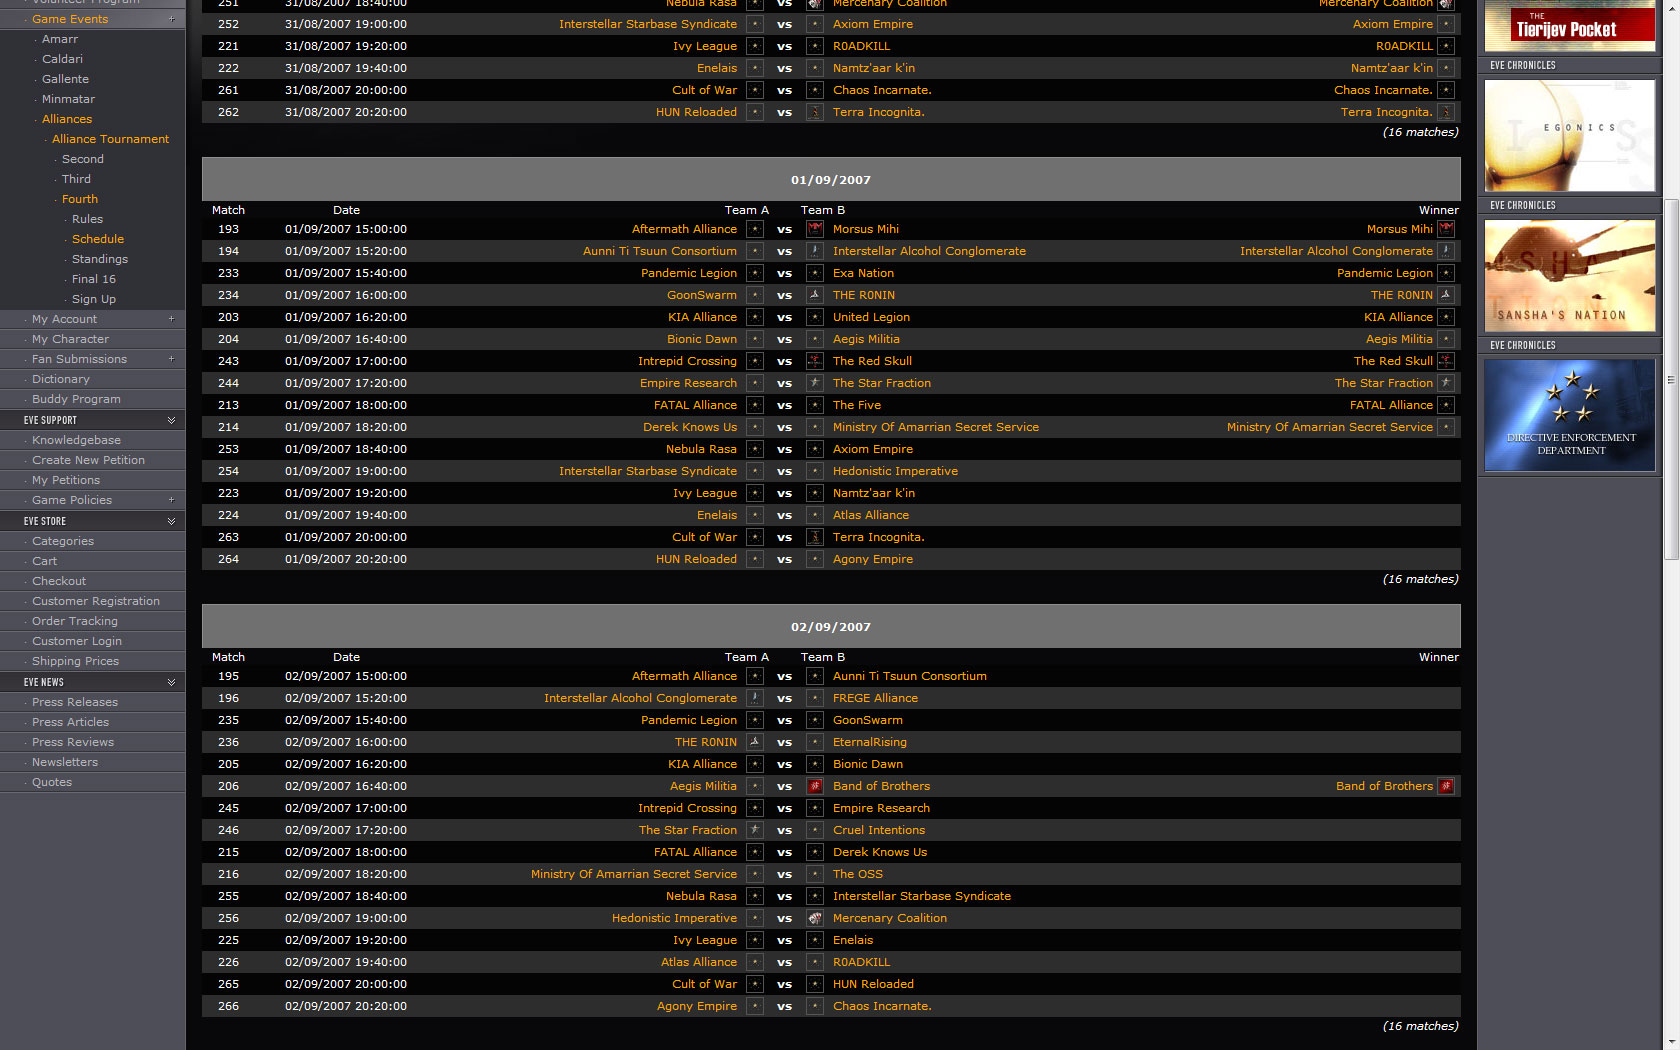Click the winner logo in match 193's row
The width and height of the screenshot is (1680, 1050).
[1446, 229]
